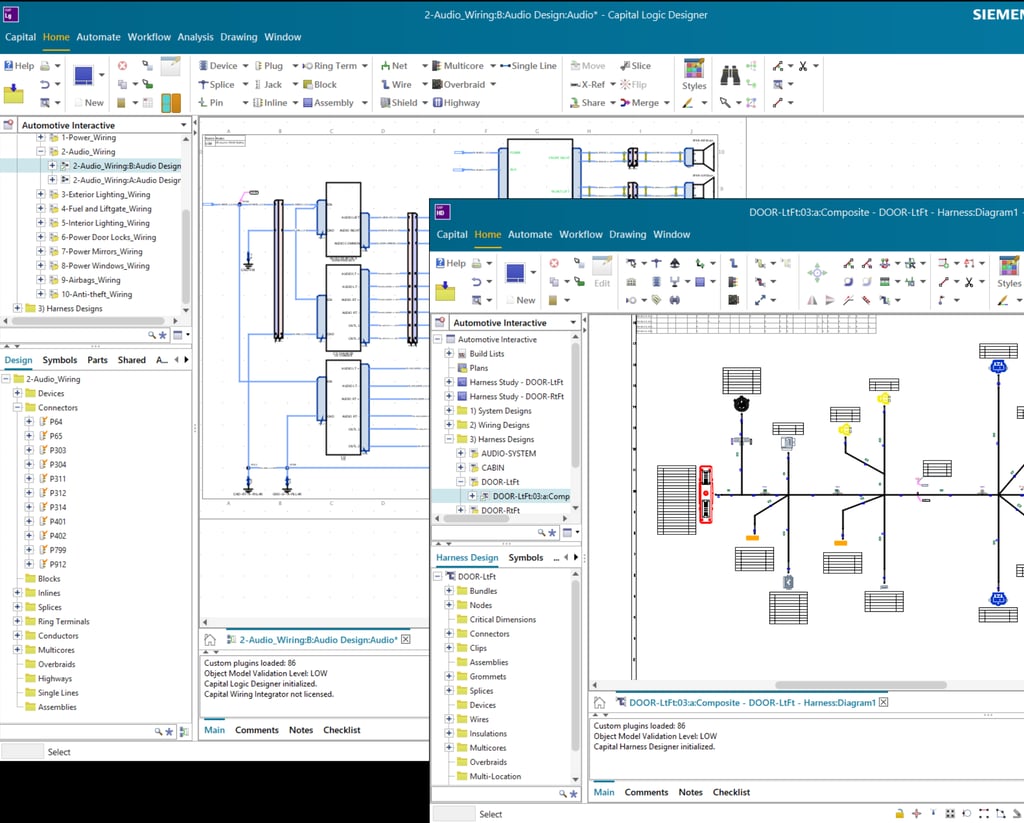
Task: Choose the Shield tool
Action: [402, 102]
